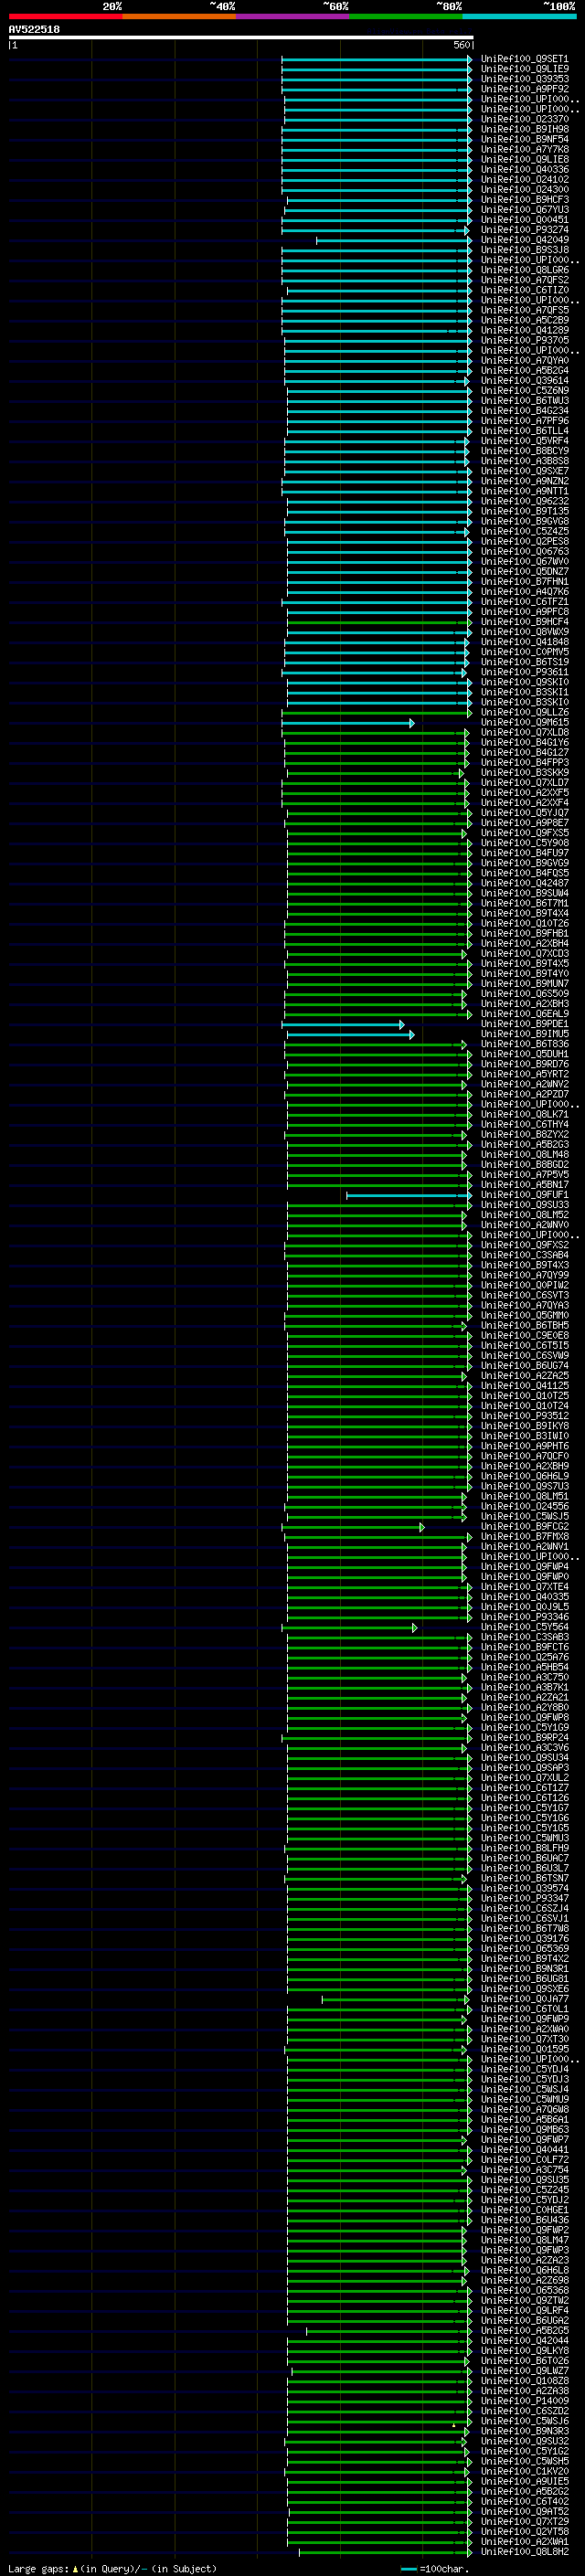This screenshot has height=2576, width=585.
Task: Open hit UniRef100_Q39353
Action: point(524,79)
